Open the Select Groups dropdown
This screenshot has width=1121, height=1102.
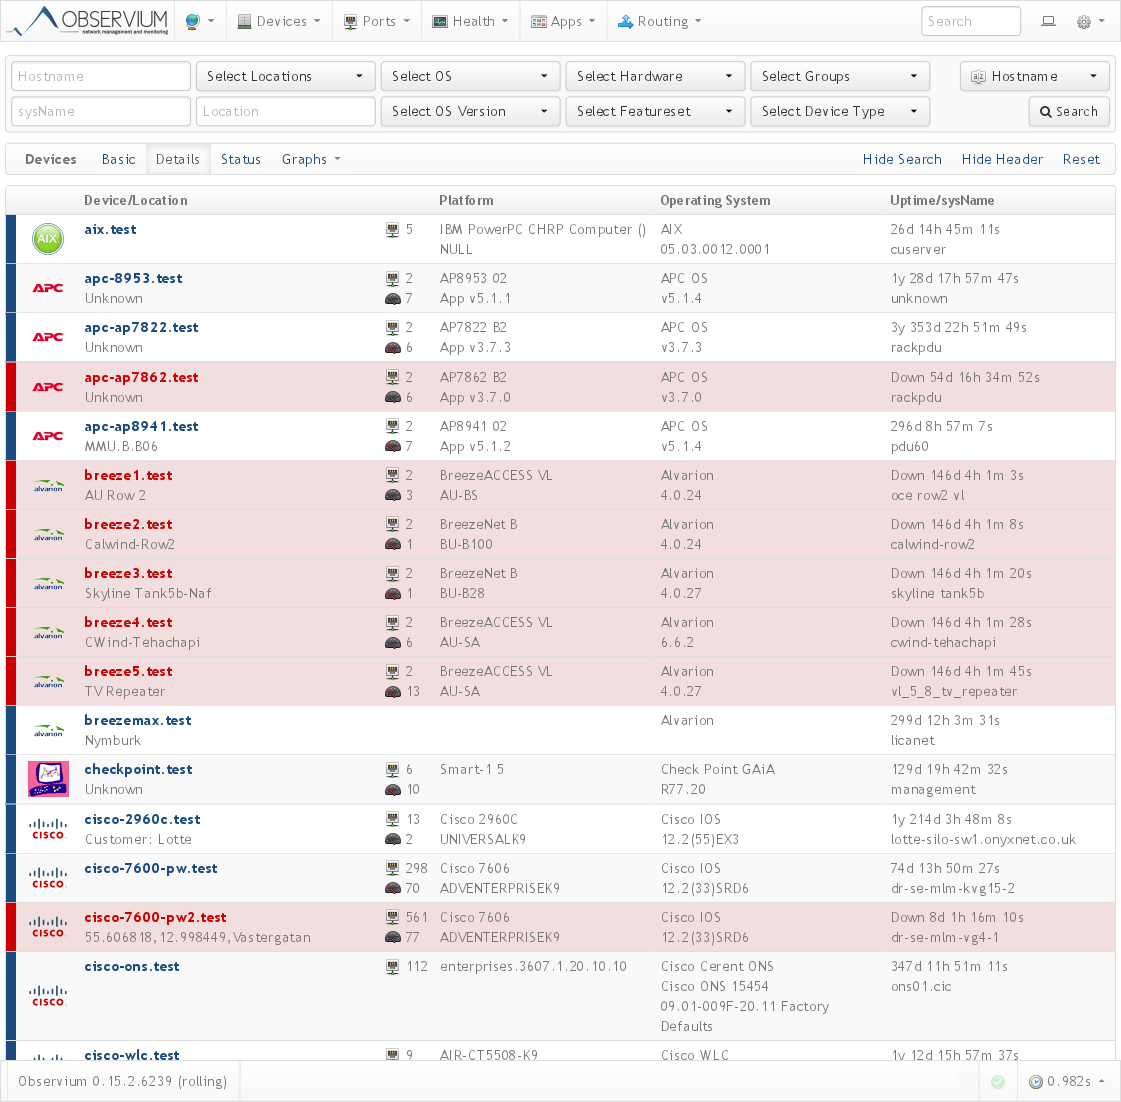click(840, 77)
